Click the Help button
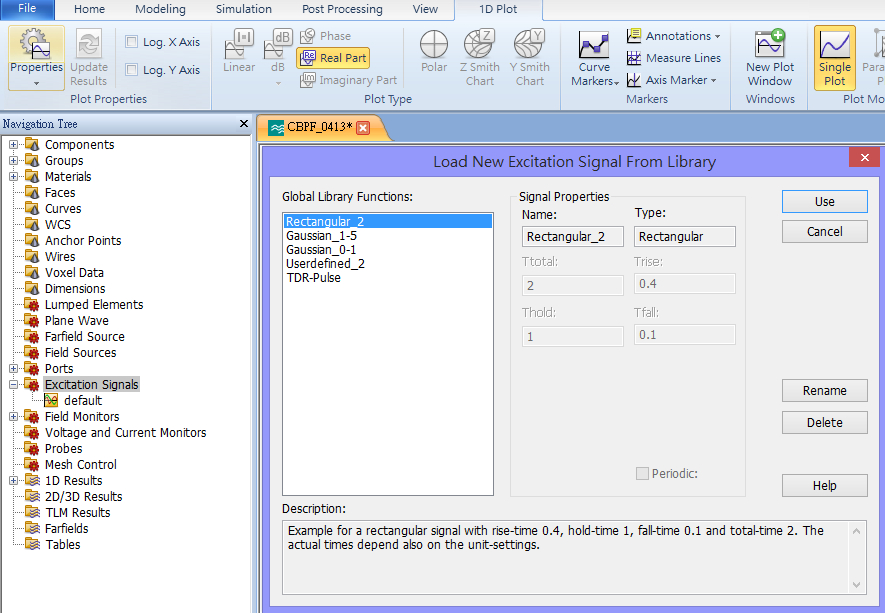This screenshot has height=613, width=885. click(824, 485)
